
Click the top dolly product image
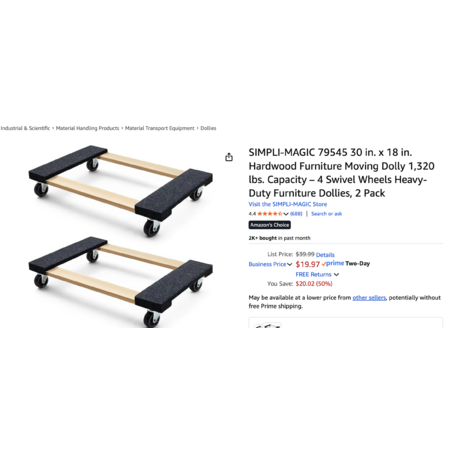pyautogui.click(x=121, y=191)
